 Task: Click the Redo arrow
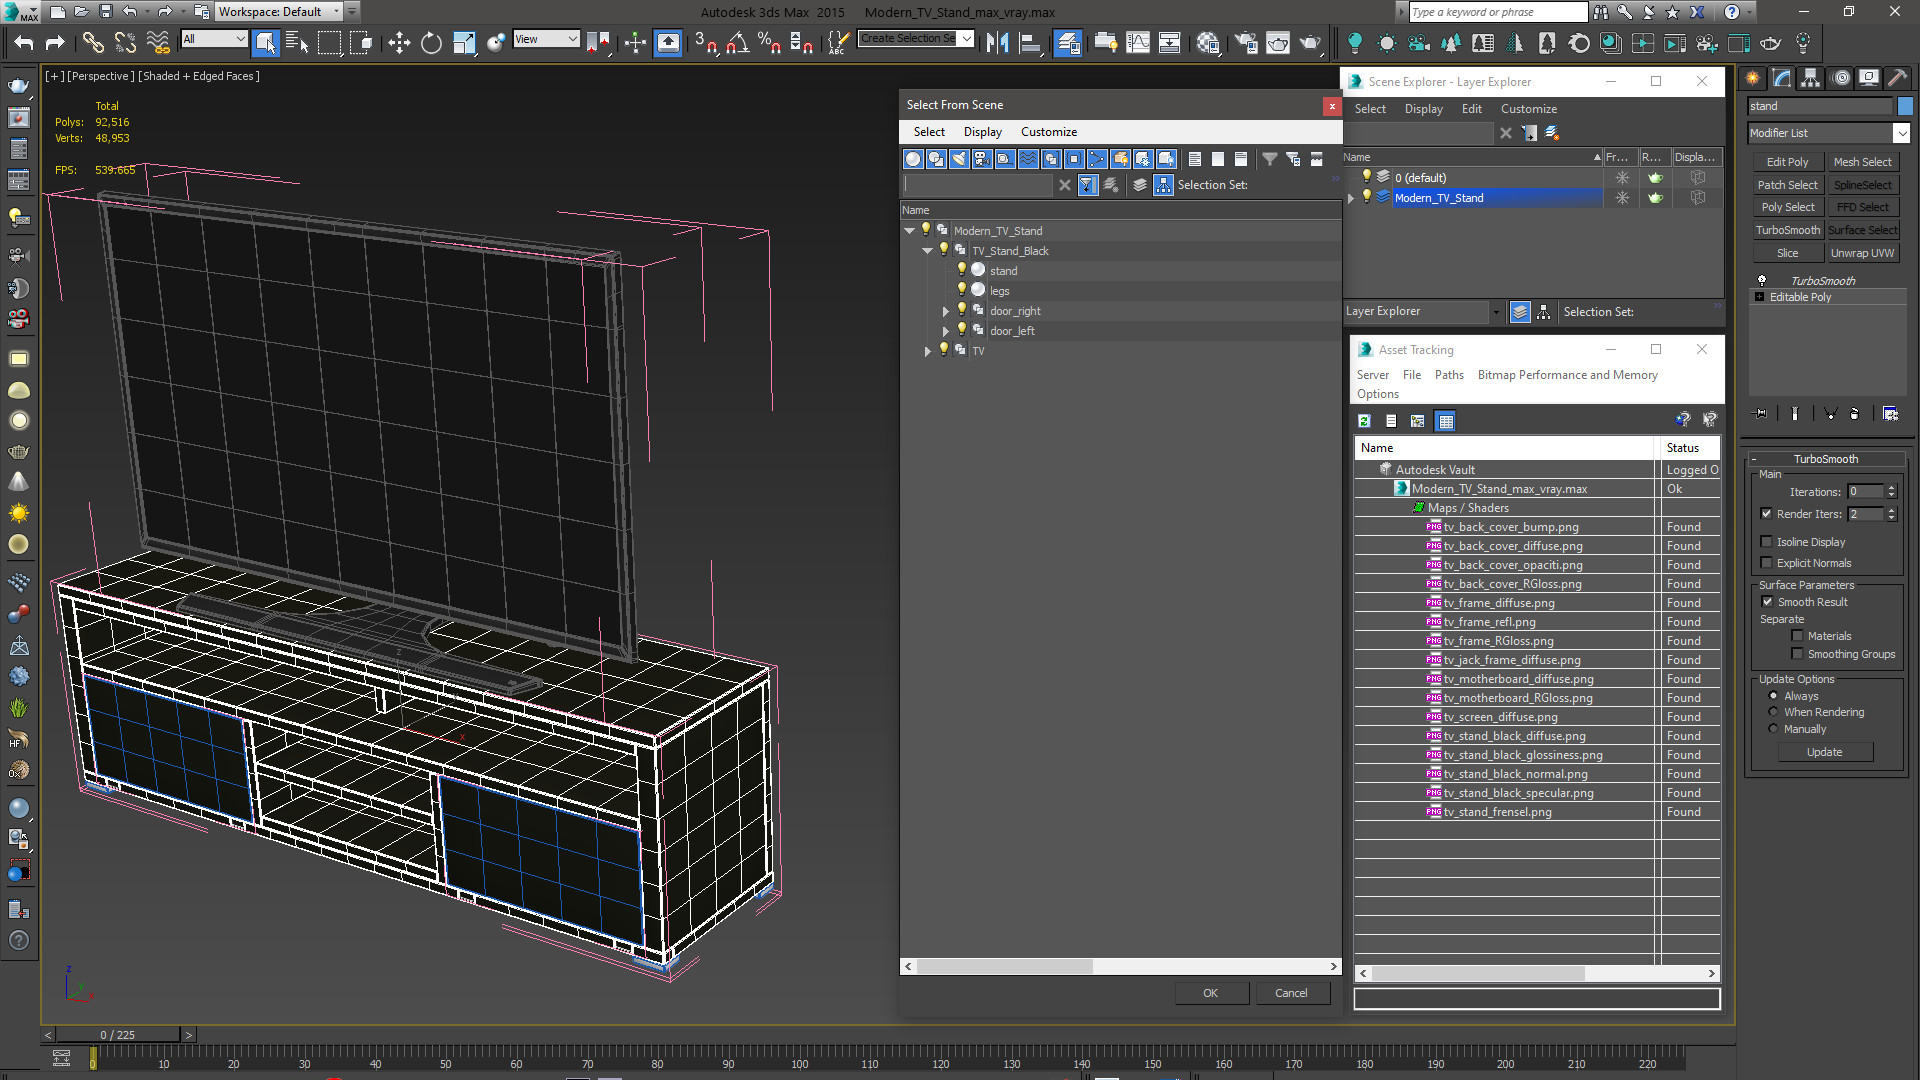pyautogui.click(x=55, y=42)
